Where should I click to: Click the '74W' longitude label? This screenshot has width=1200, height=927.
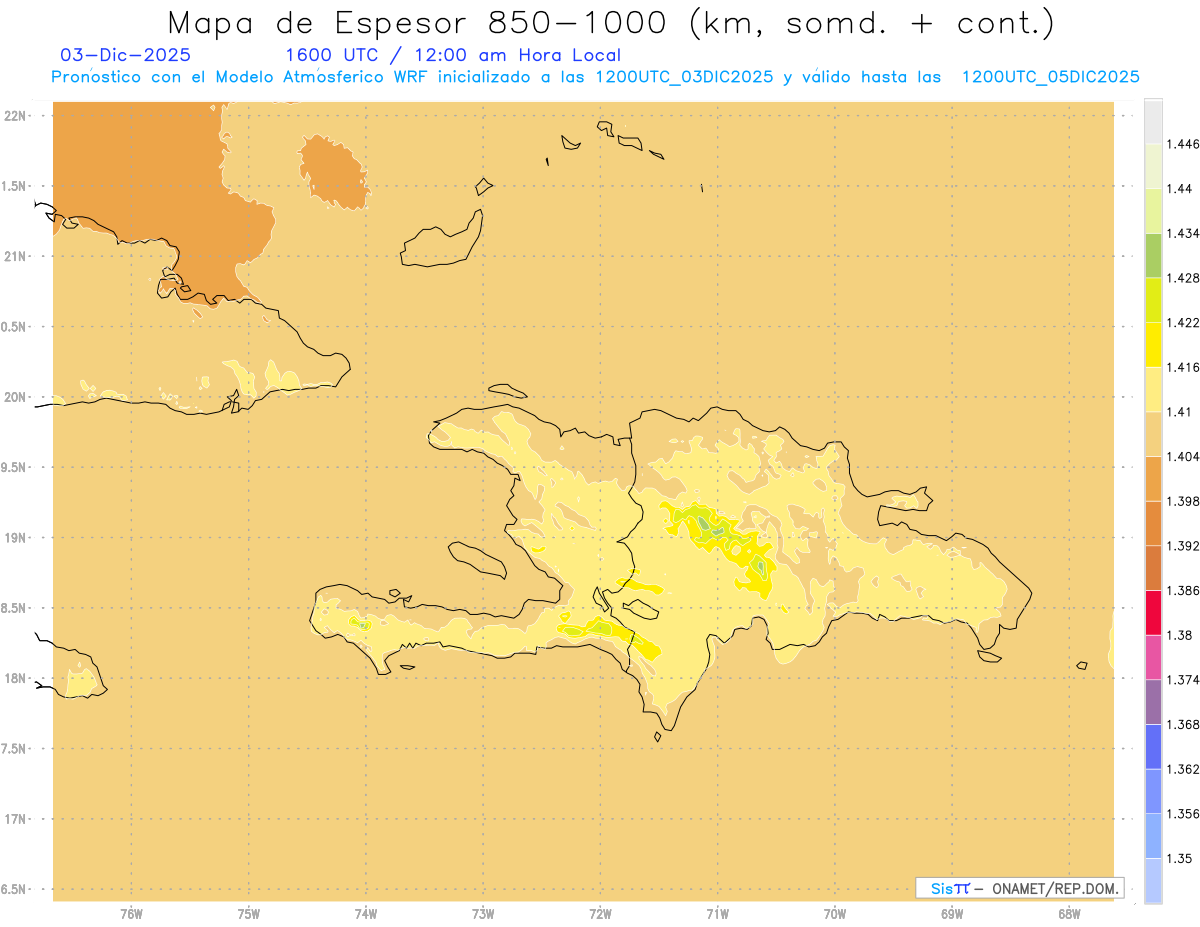click(x=366, y=914)
